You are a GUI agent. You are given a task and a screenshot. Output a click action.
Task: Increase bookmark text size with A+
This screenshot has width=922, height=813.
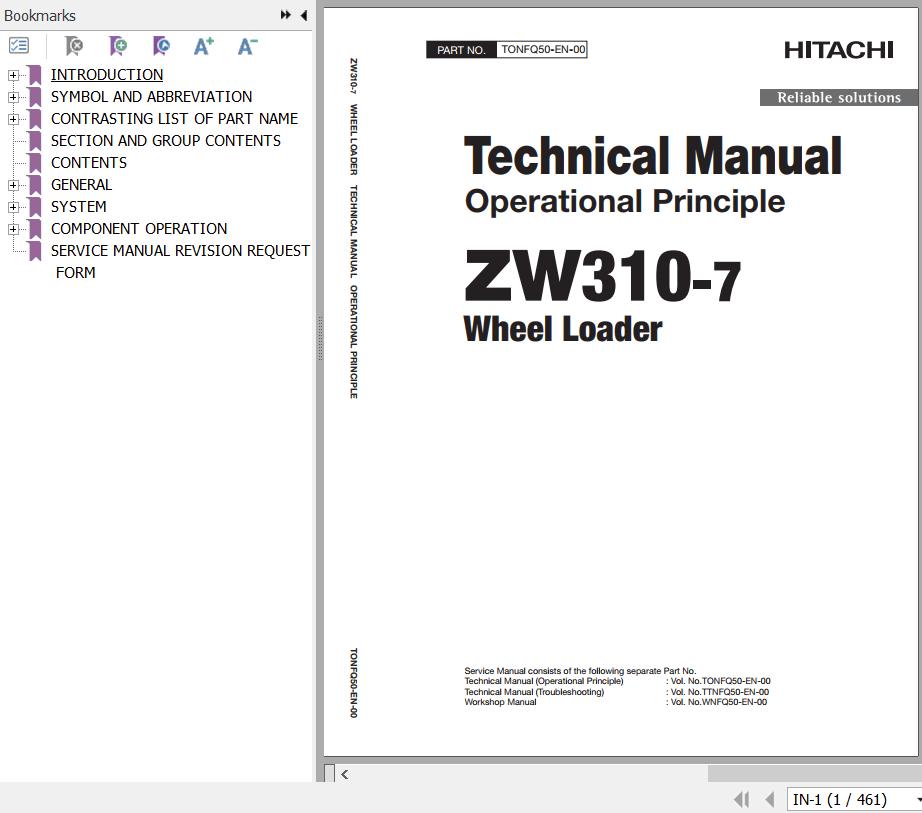pos(204,45)
